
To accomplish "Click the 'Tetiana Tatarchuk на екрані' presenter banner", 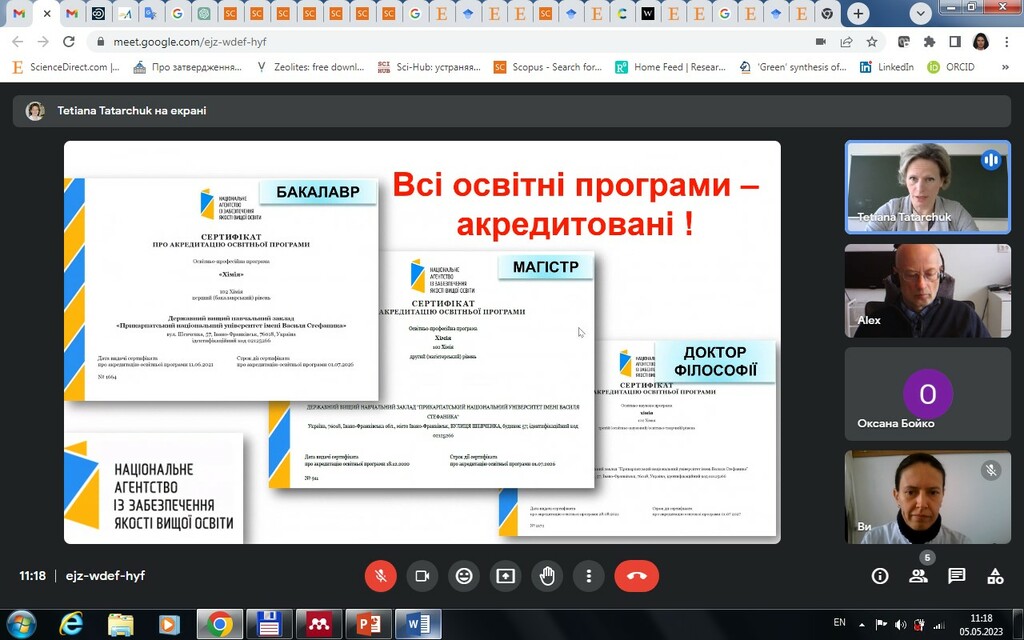I will coord(511,111).
